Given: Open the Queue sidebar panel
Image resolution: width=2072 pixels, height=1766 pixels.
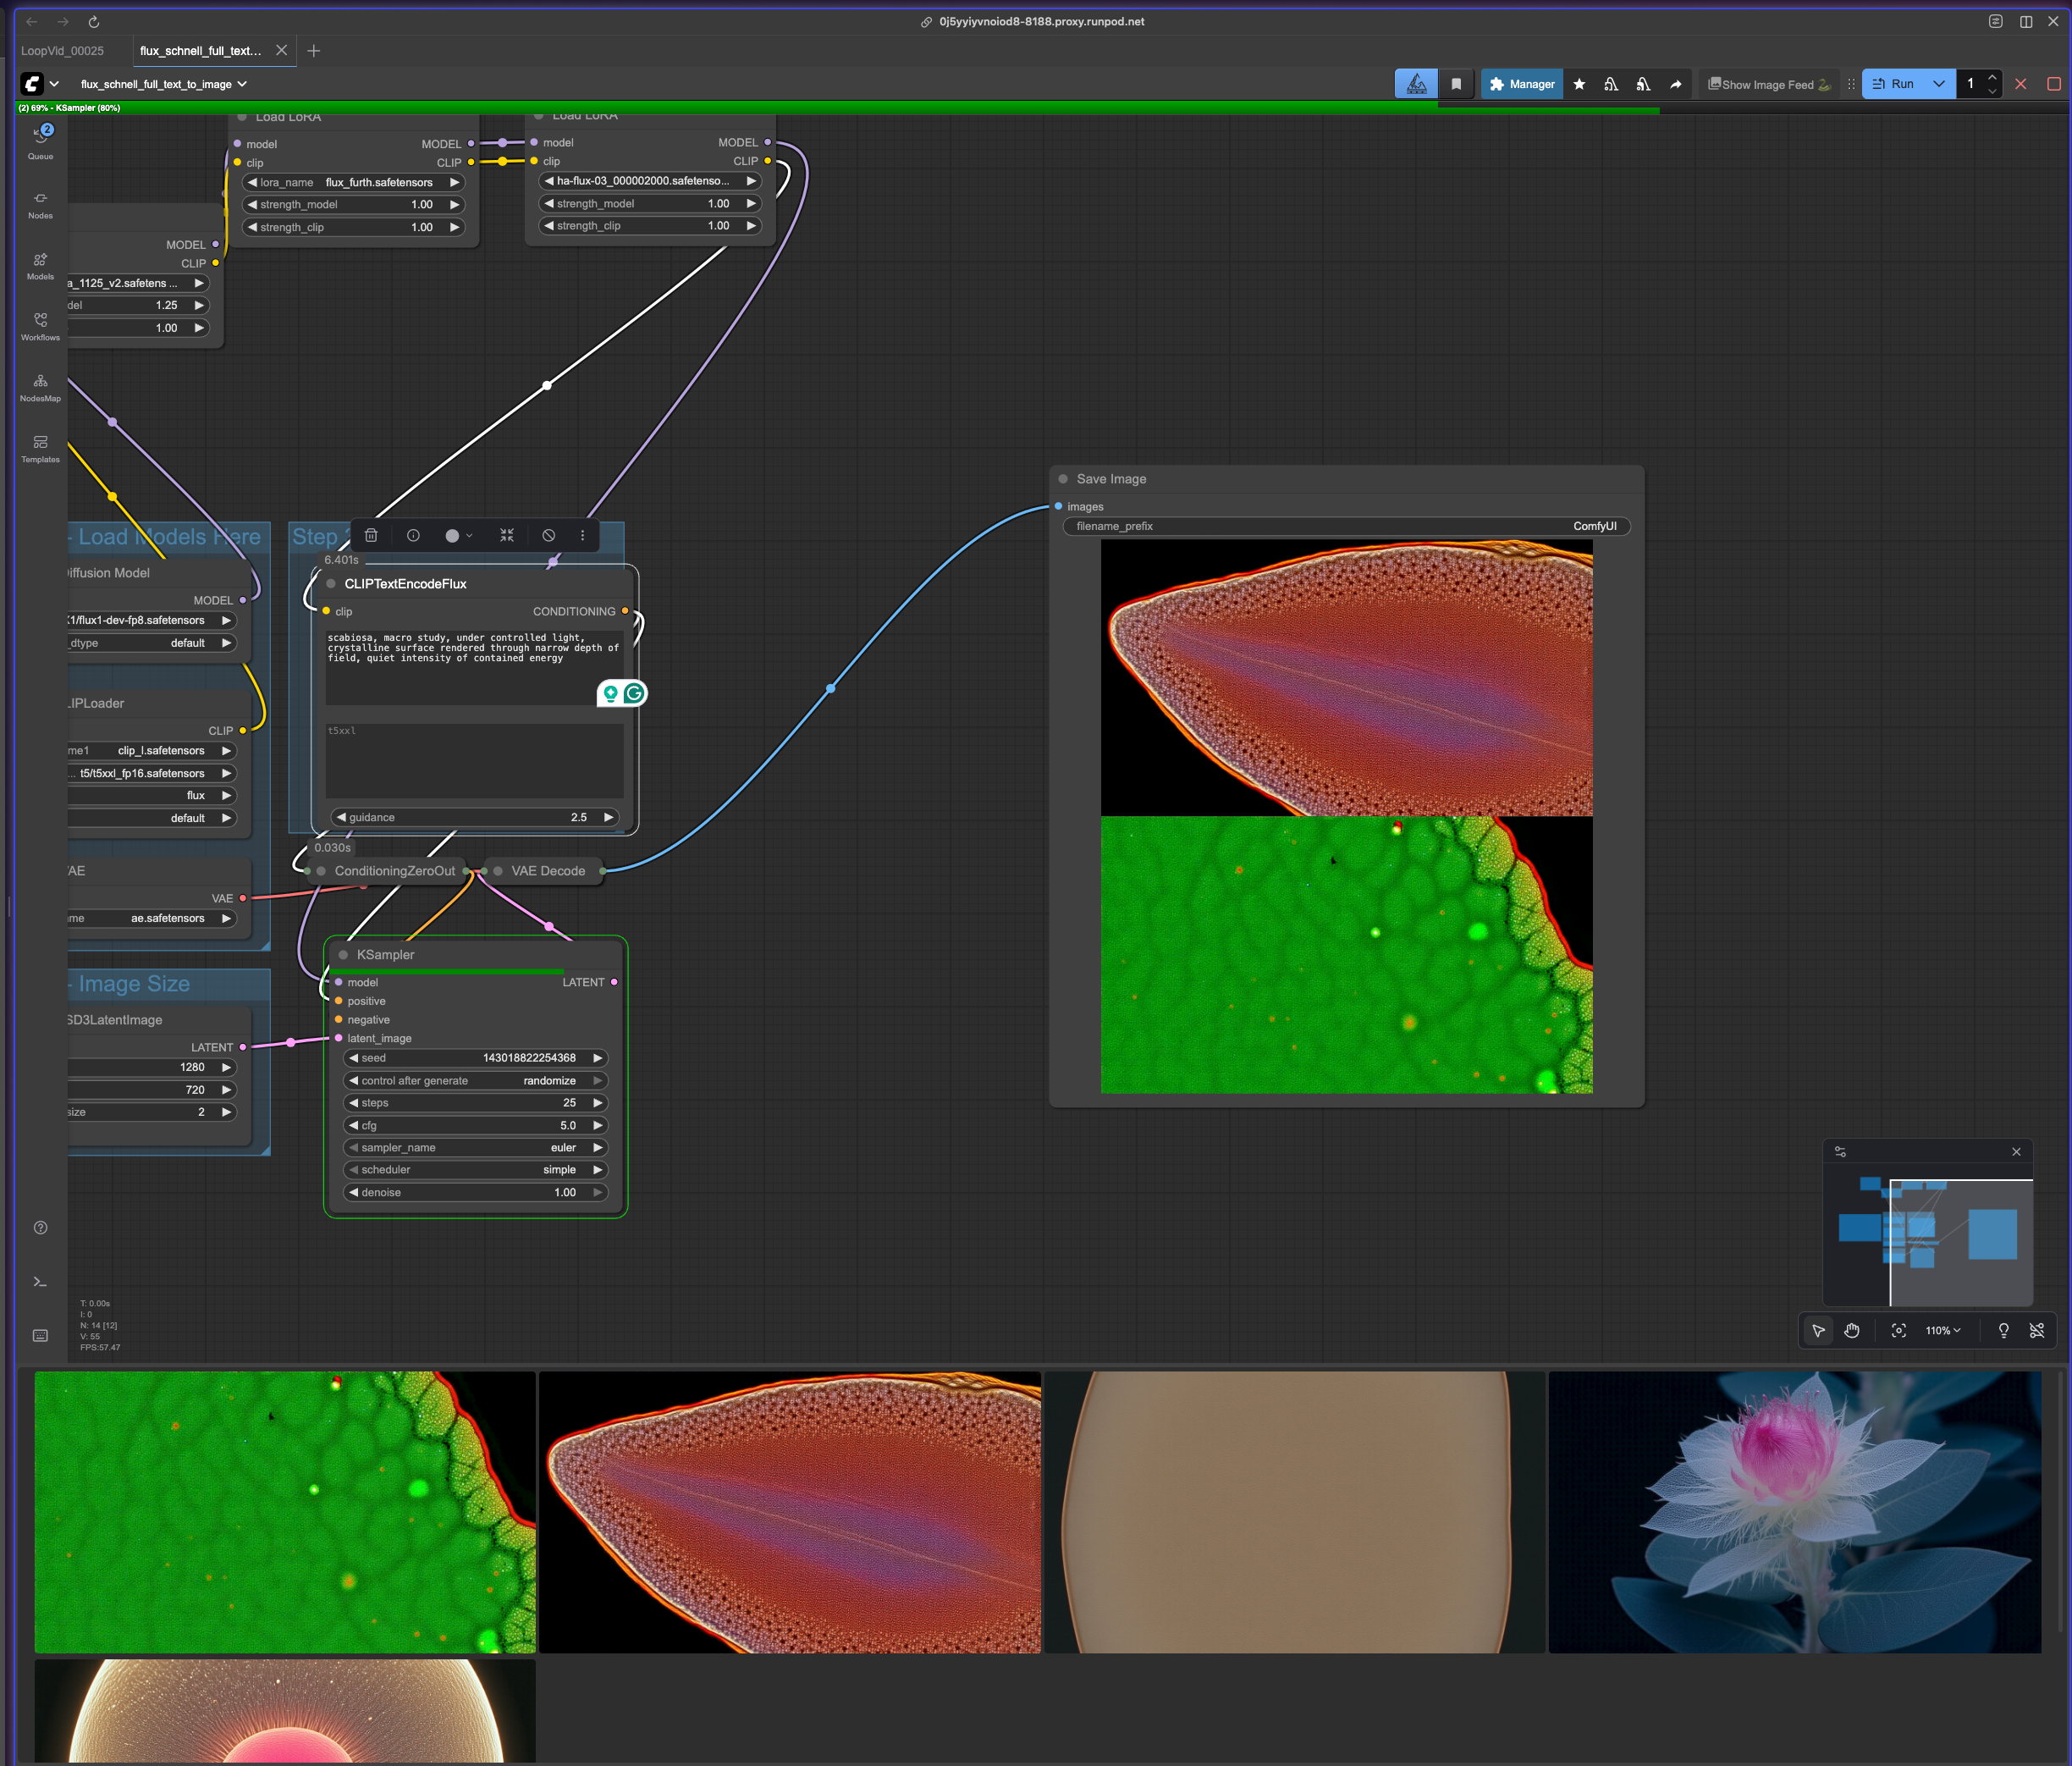Looking at the screenshot, I should [41, 142].
